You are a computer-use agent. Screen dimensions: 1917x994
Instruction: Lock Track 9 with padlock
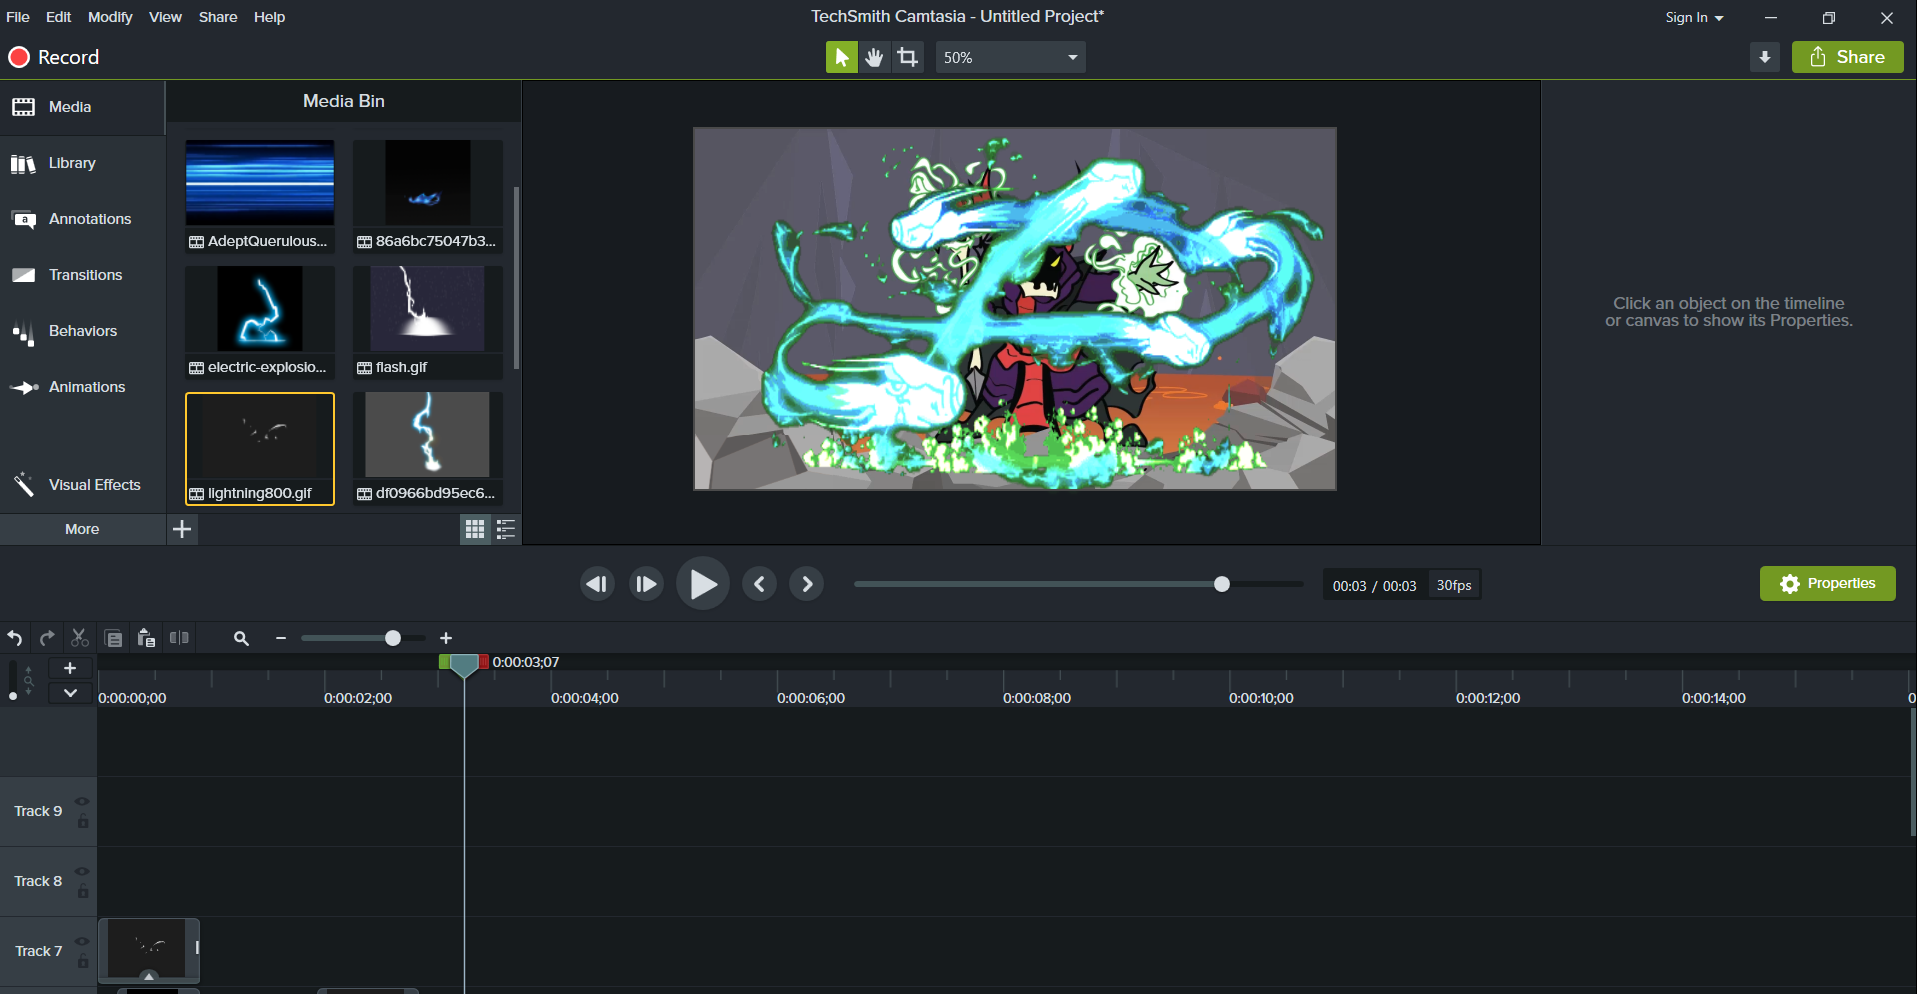tap(83, 821)
